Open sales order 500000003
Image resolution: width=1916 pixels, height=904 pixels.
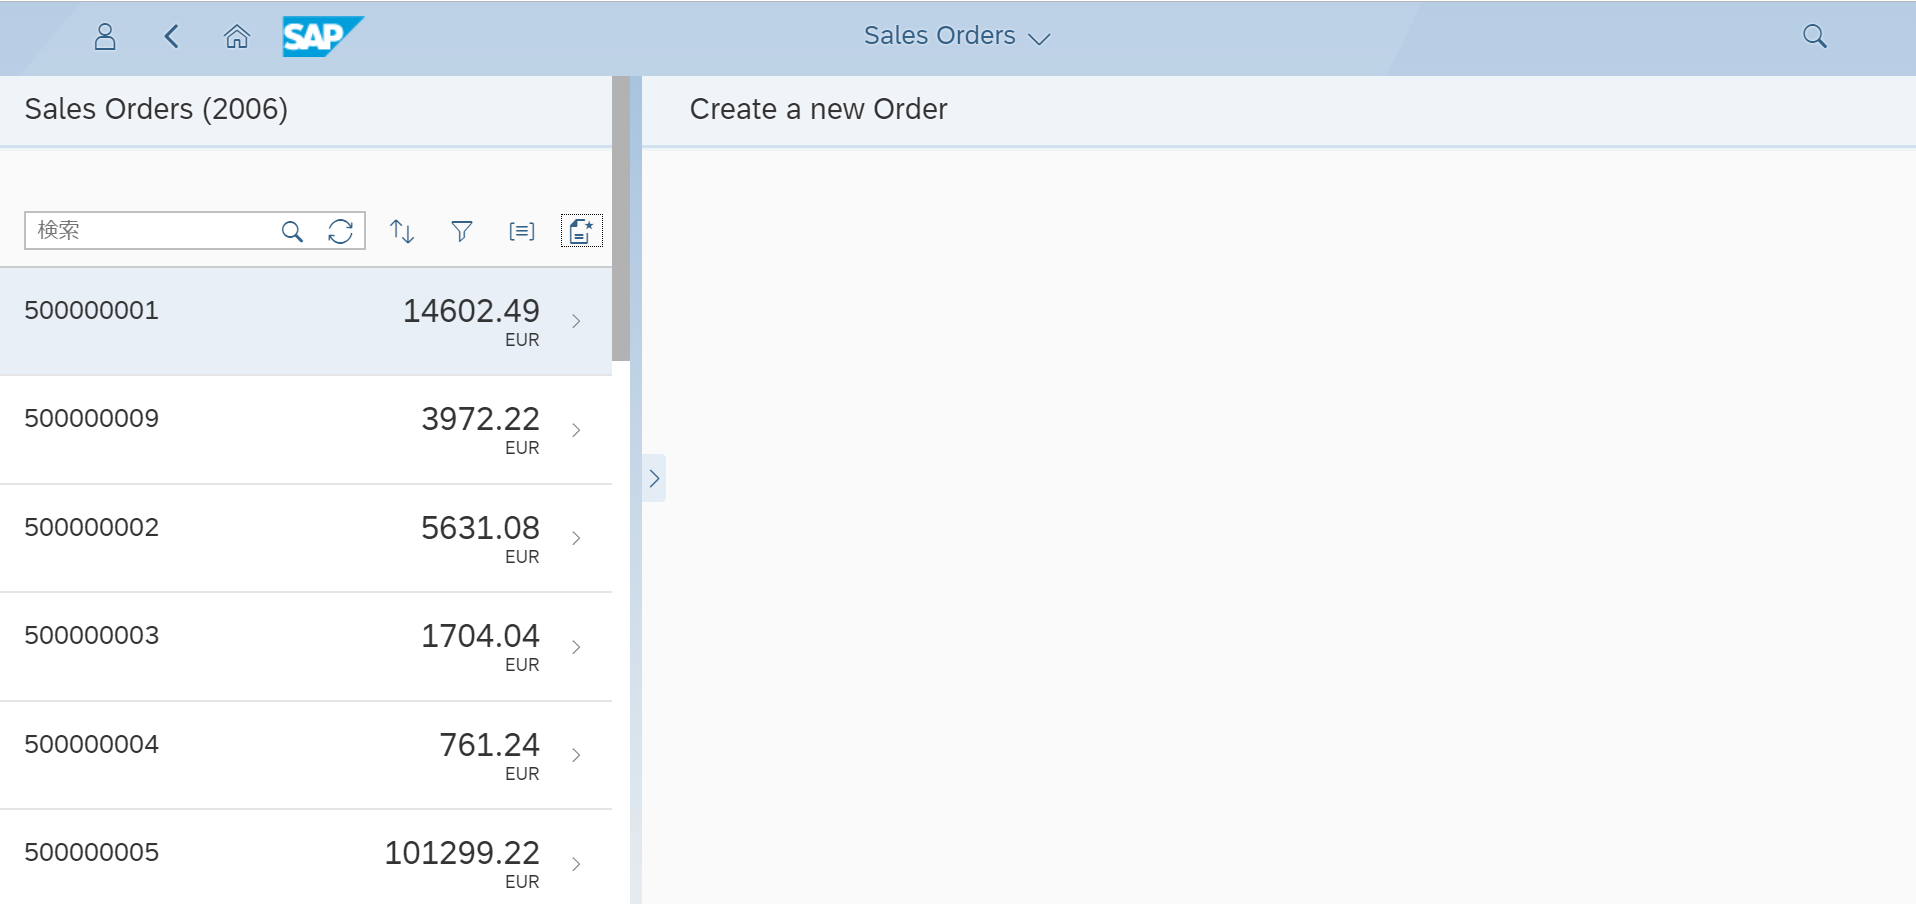(306, 647)
